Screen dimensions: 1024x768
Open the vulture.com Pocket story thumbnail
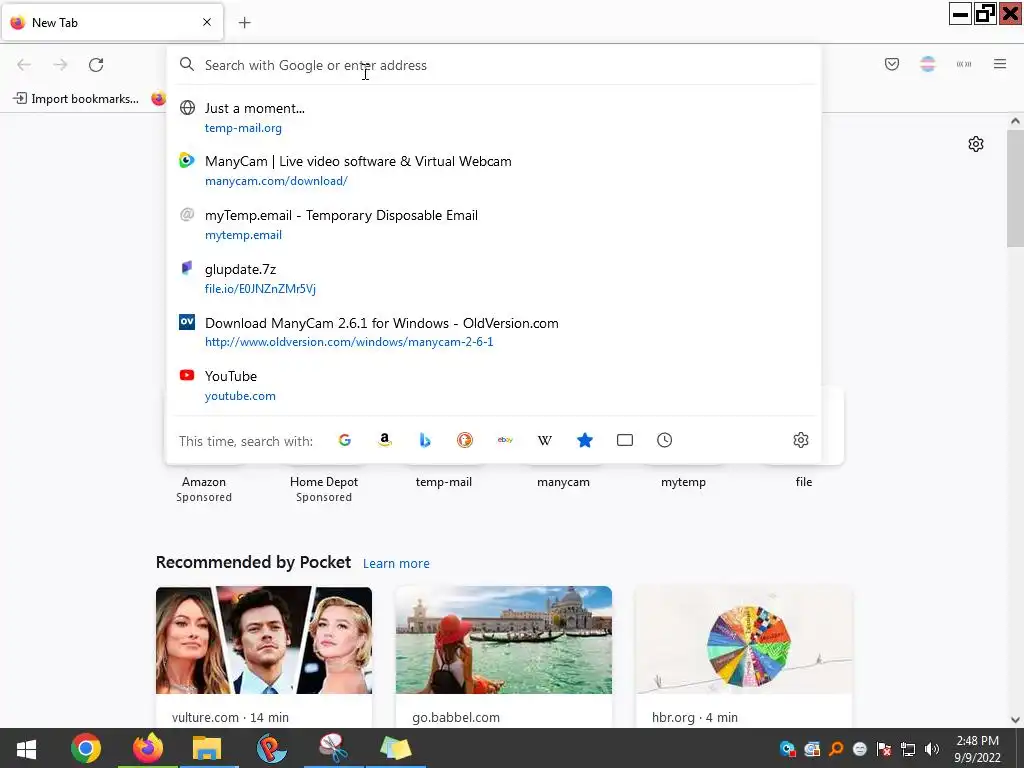pos(264,640)
